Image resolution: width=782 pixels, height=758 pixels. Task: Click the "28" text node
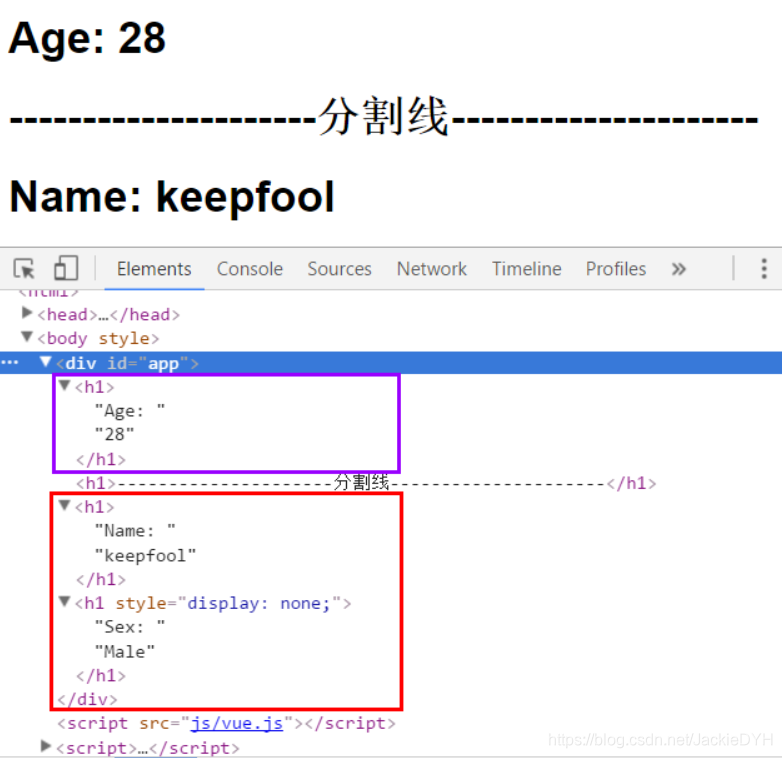115,434
